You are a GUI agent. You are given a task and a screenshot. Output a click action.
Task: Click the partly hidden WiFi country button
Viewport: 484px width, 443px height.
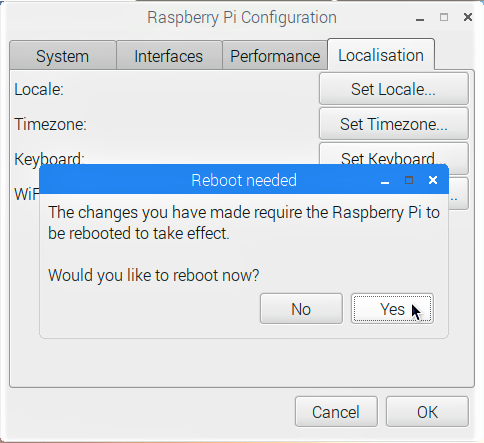click(459, 194)
